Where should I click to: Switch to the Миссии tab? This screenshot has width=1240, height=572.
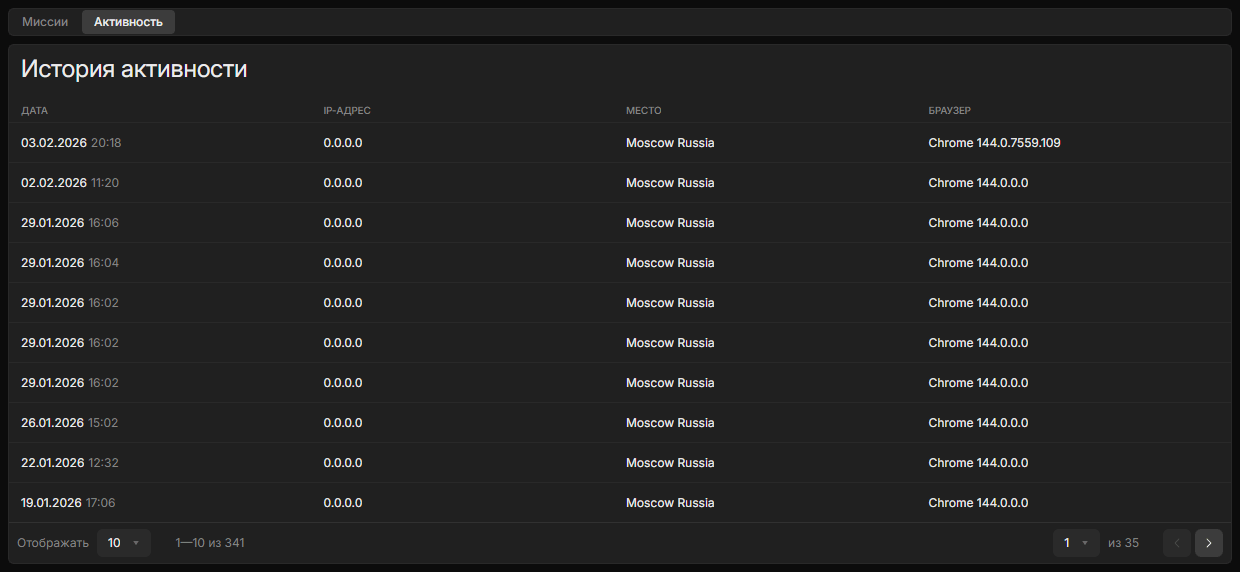click(45, 22)
